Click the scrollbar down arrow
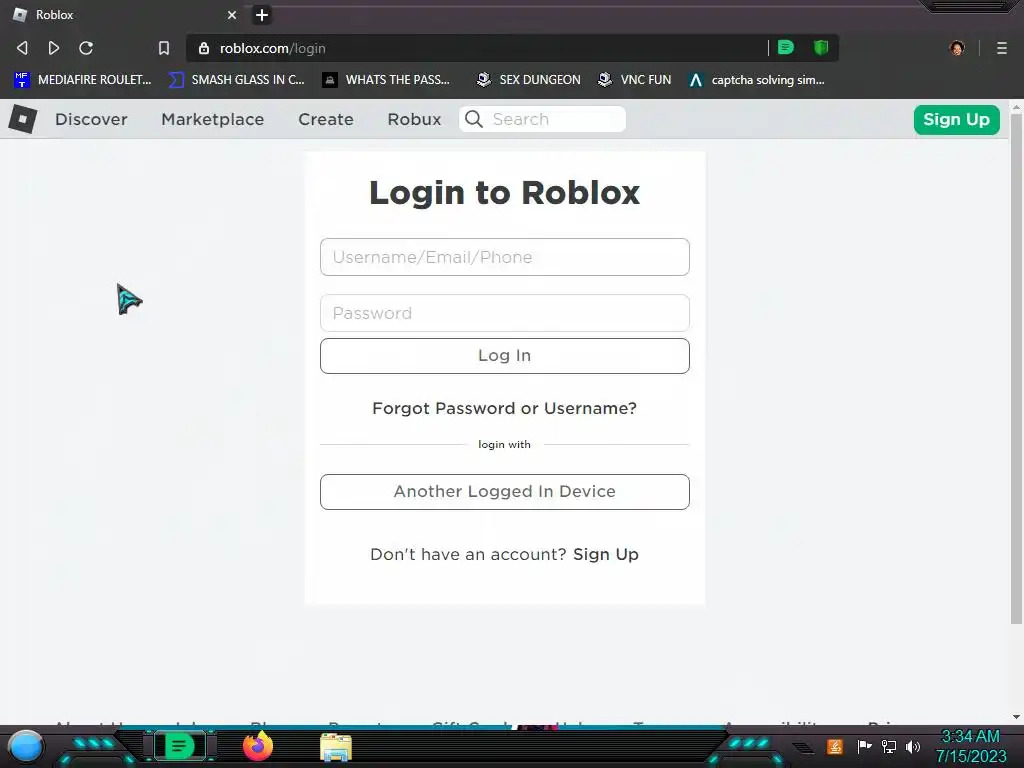The width and height of the screenshot is (1024, 768). [x=1016, y=716]
